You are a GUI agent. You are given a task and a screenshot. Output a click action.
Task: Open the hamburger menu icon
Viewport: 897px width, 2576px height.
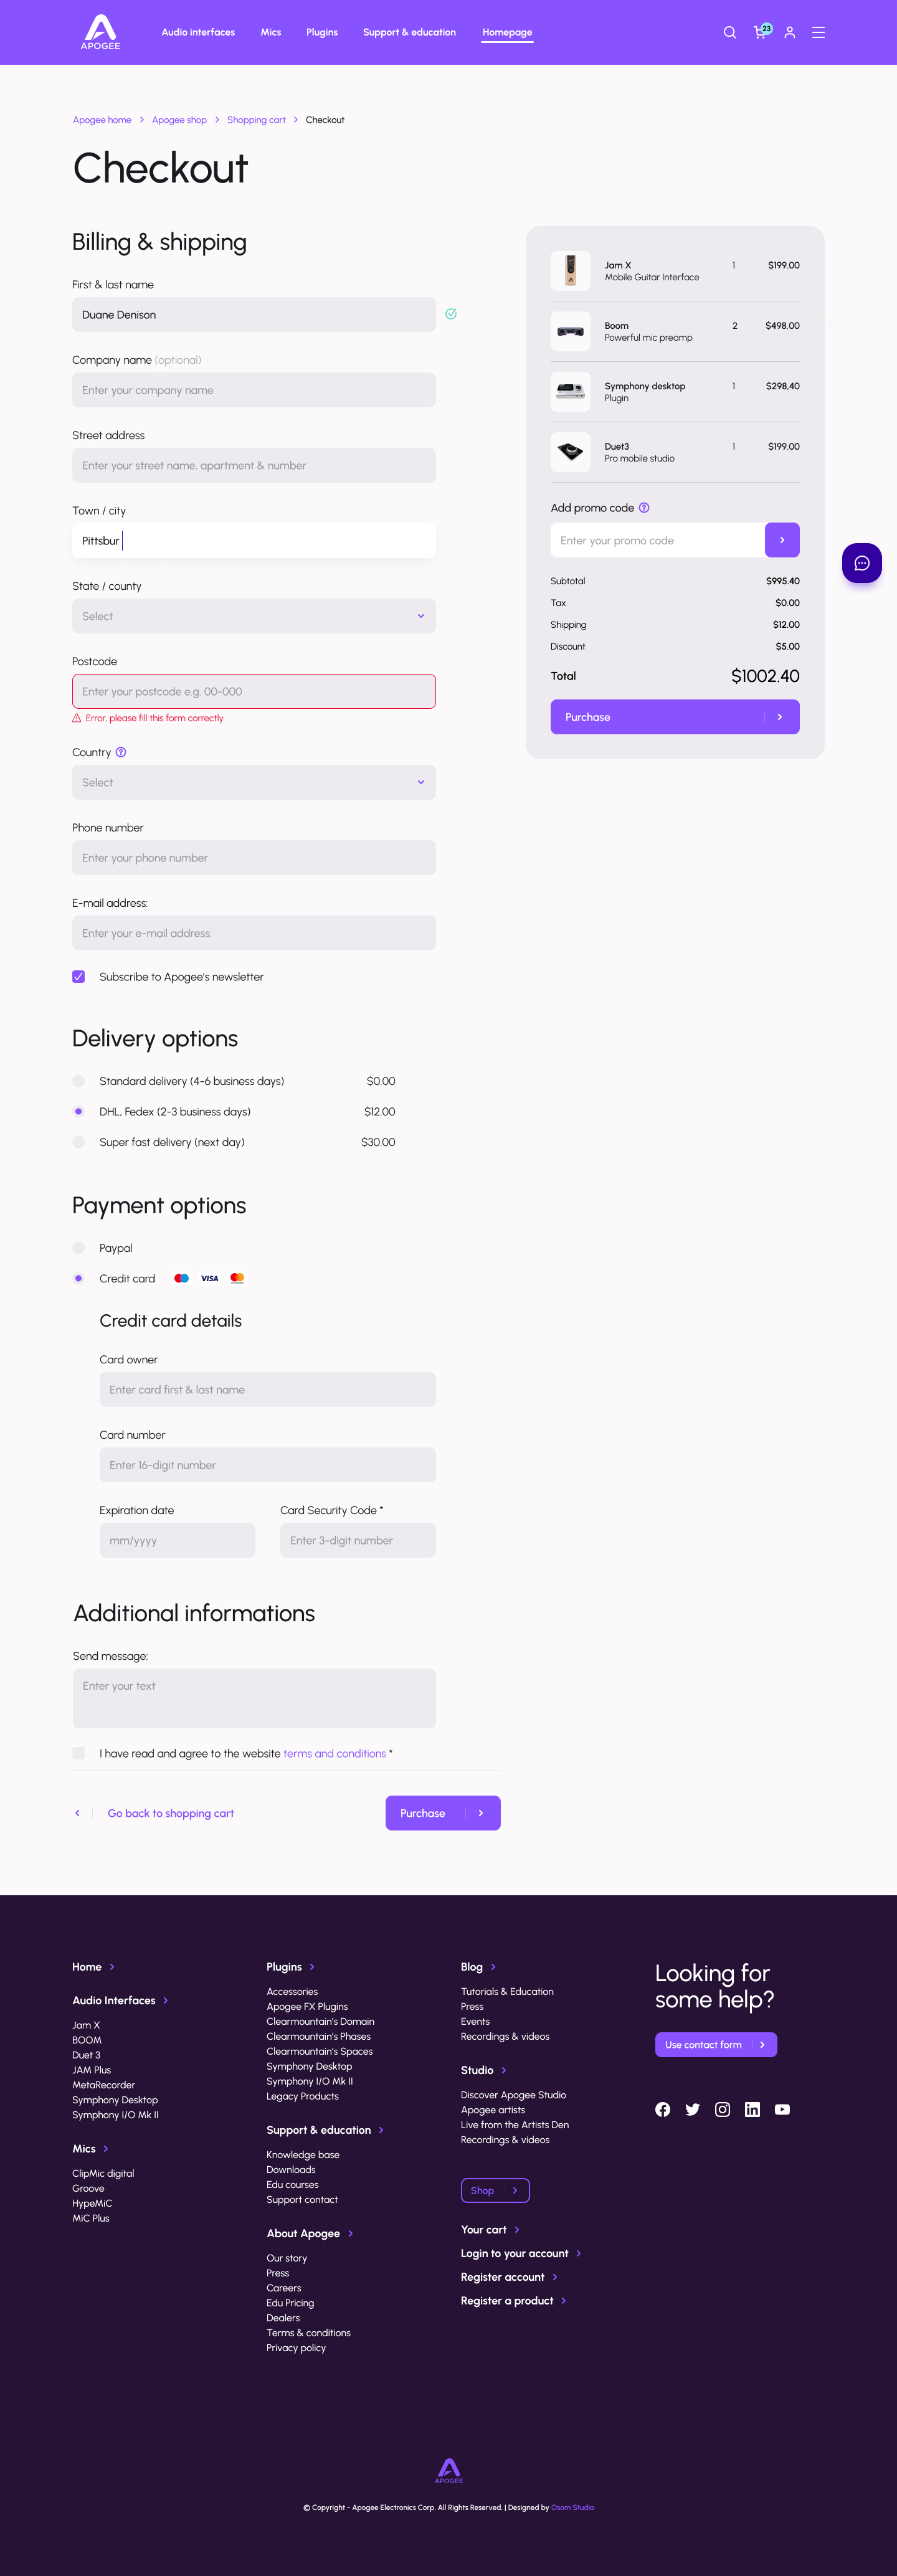click(818, 32)
